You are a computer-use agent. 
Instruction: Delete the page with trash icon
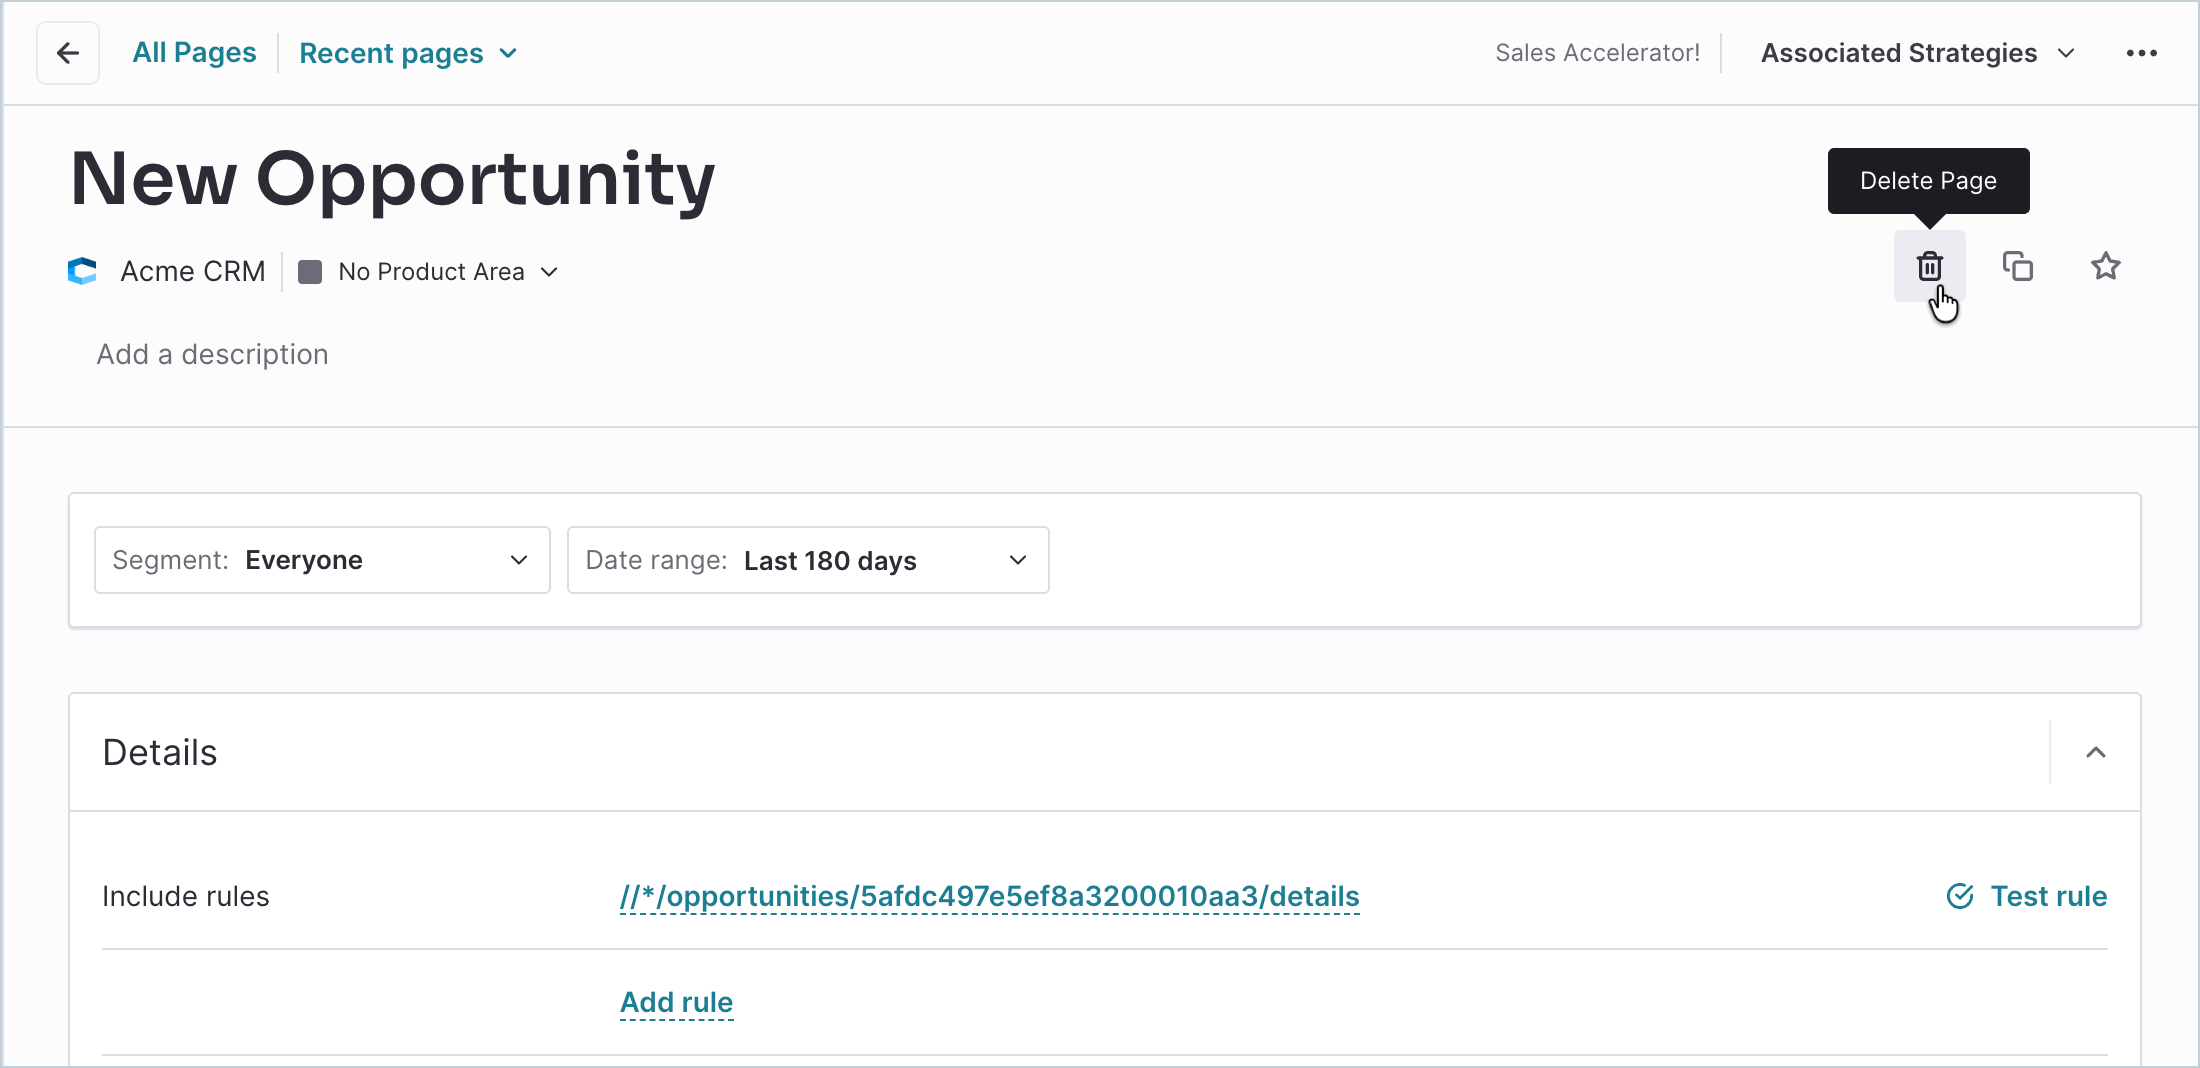point(1929,266)
